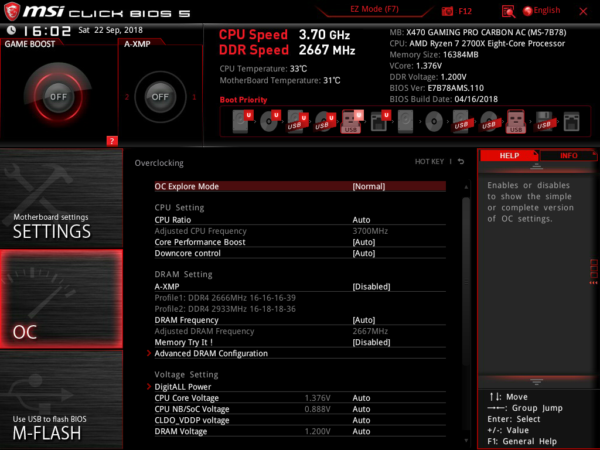
Task: Click the scrollbar down arrow in settings list
Action: 466,441
